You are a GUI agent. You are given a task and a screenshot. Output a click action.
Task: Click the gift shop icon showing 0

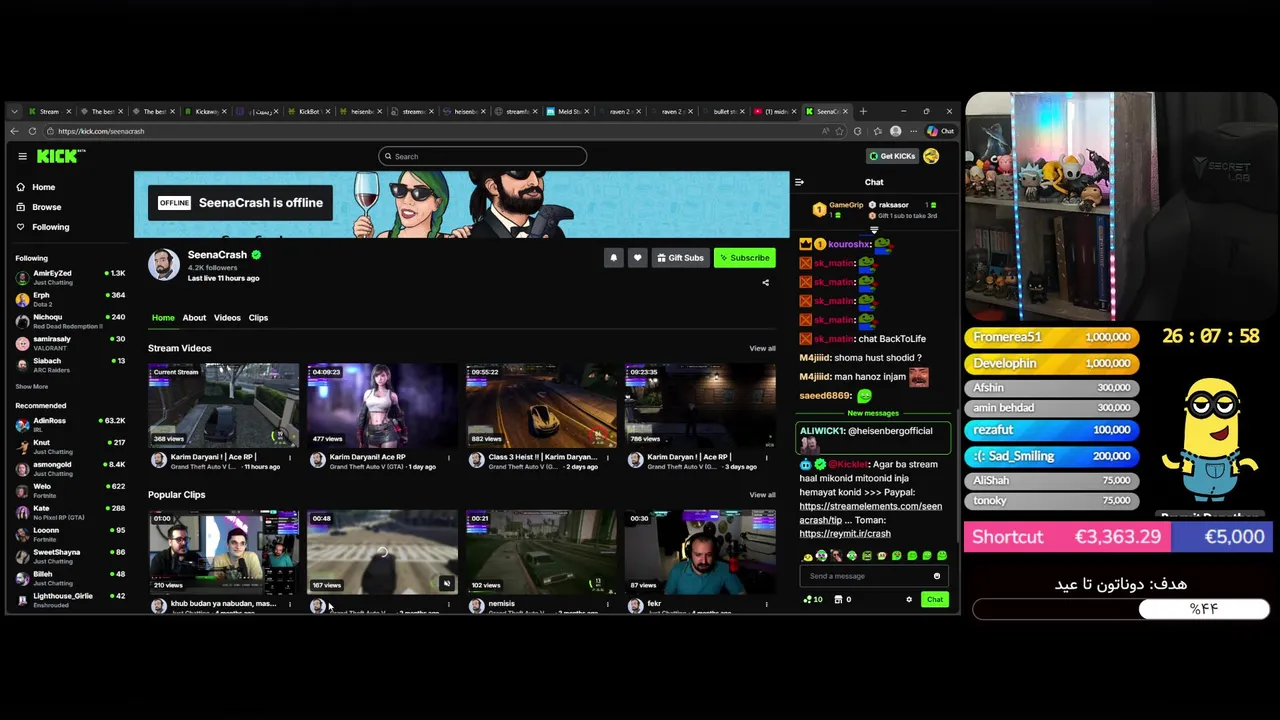[x=842, y=600]
